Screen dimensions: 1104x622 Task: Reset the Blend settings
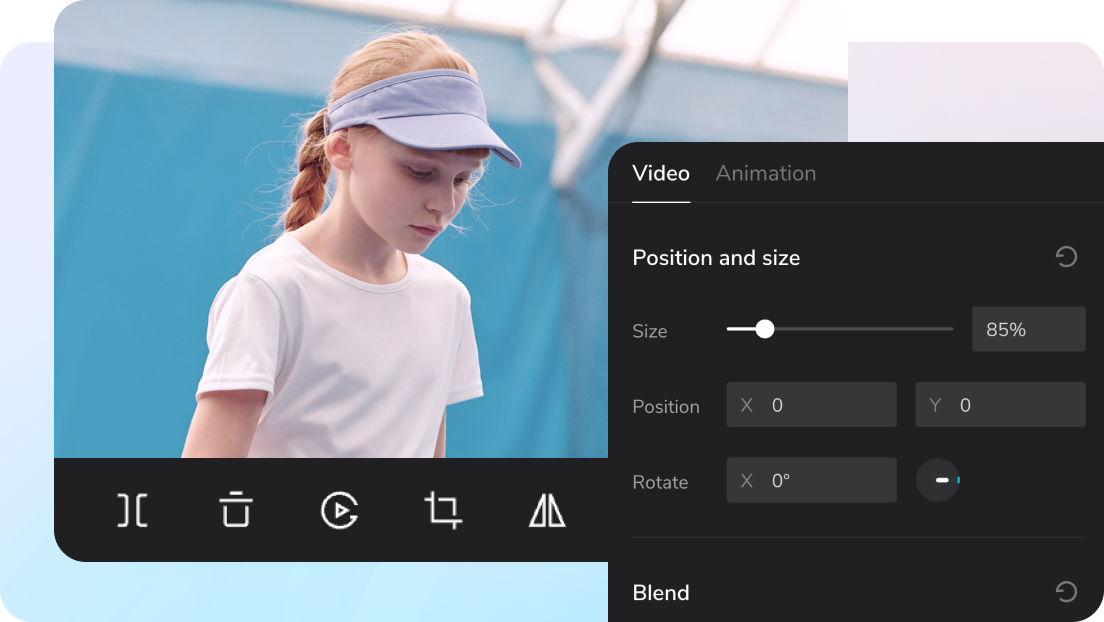(1066, 592)
